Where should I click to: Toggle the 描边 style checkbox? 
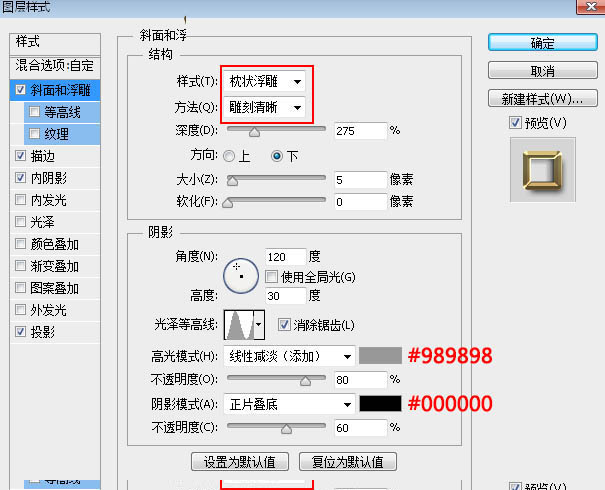(20, 156)
